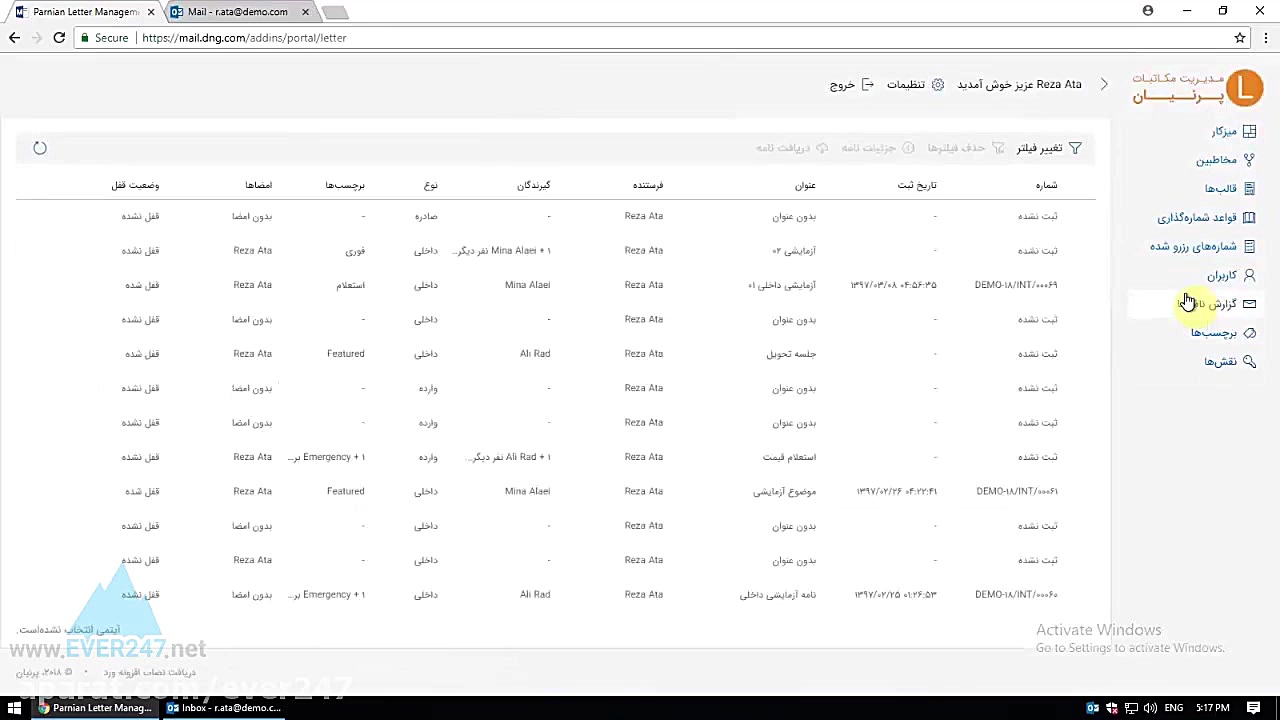Reload the page using the browser refresh icon
The height and width of the screenshot is (720, 1280).
59,38
